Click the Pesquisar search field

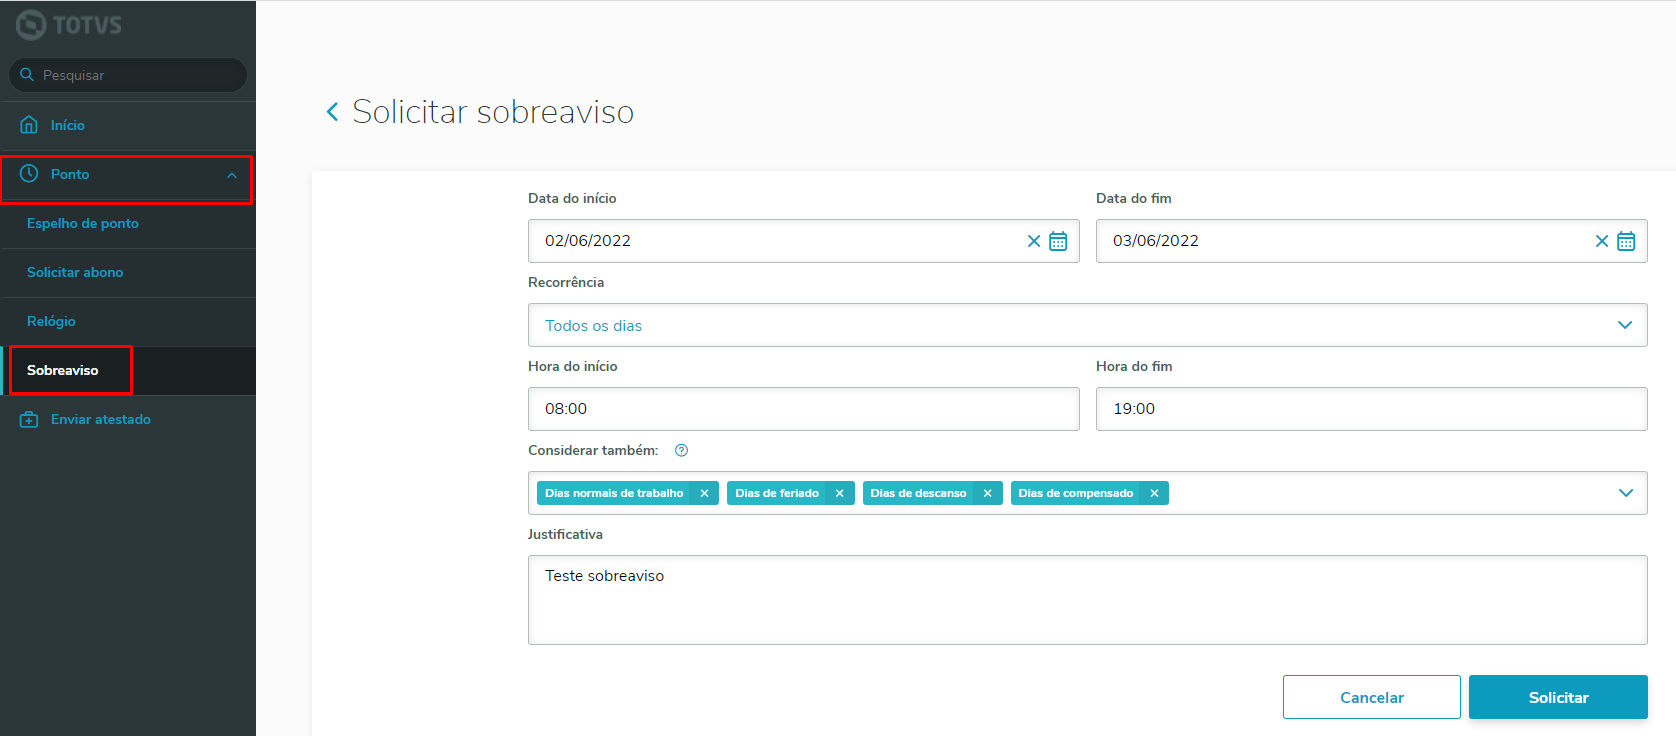coord(128,75)
